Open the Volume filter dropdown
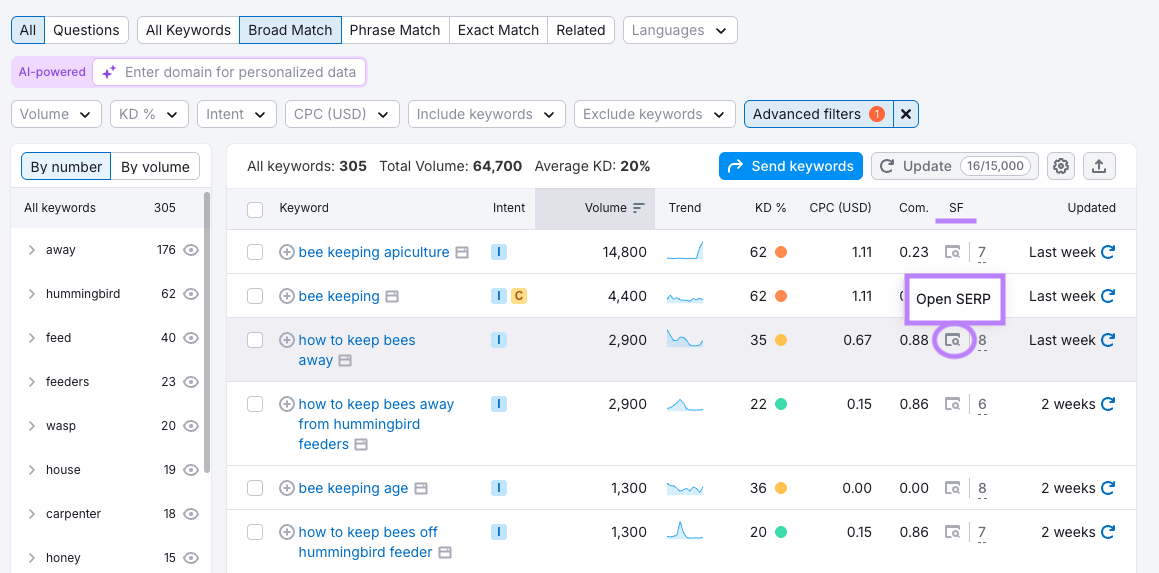1159x573 pixels. (56, 114)
